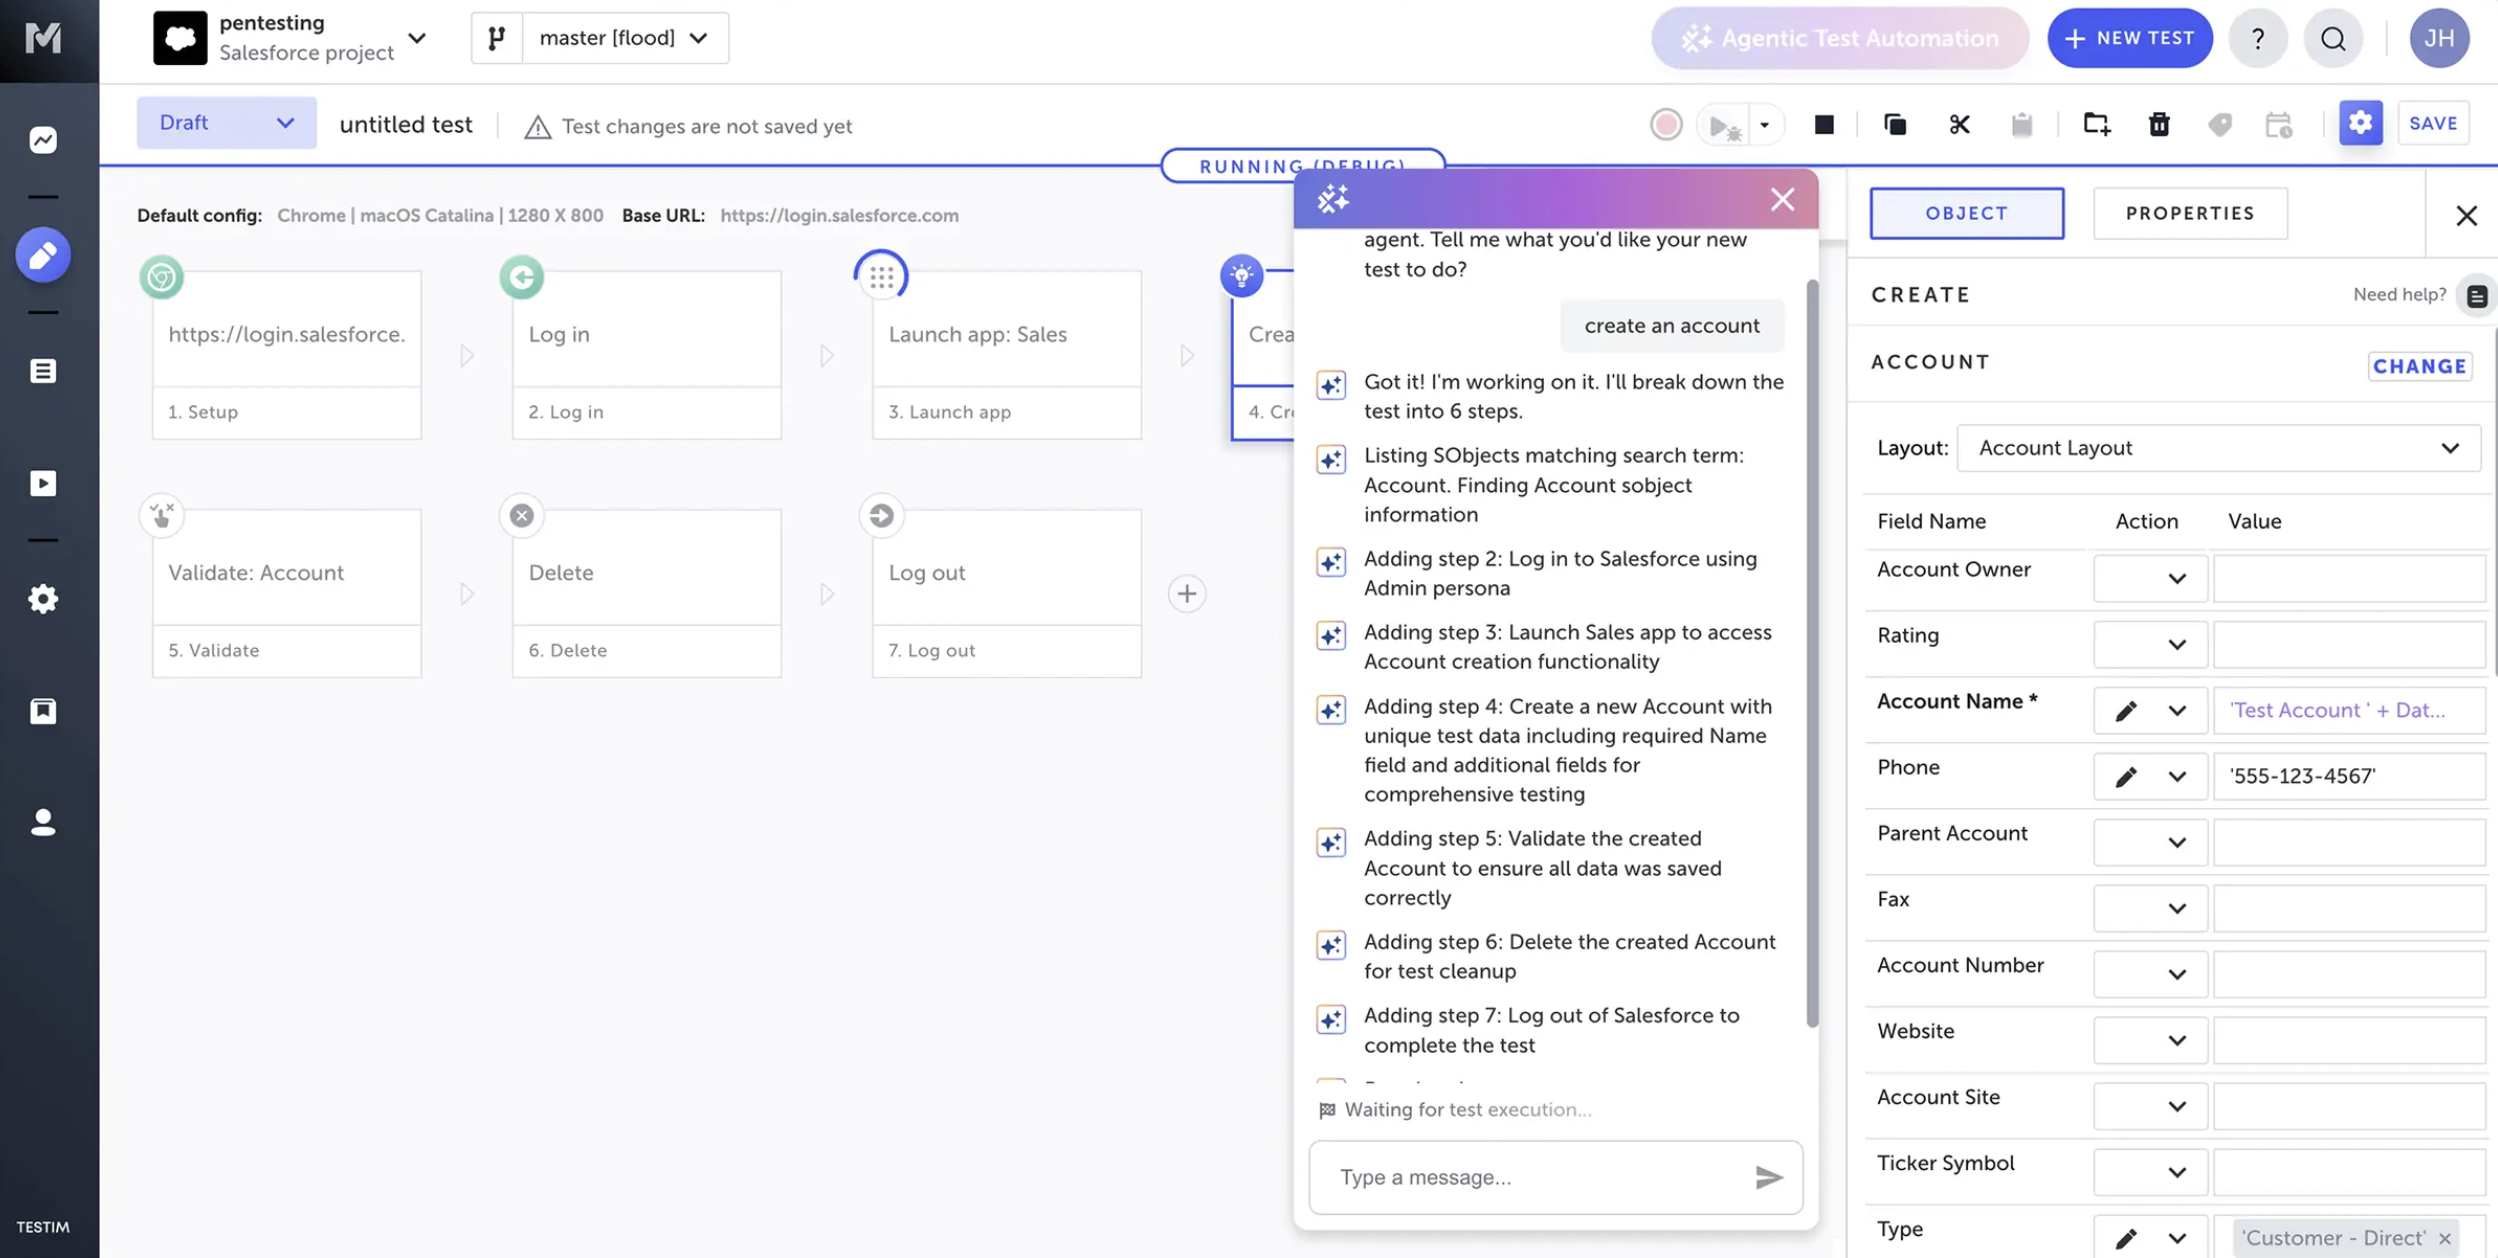Viewport: 2498px width, 1258px height.
Task: Click the trash delete icon in toolbar
Action: click(x=2159, y=124)
